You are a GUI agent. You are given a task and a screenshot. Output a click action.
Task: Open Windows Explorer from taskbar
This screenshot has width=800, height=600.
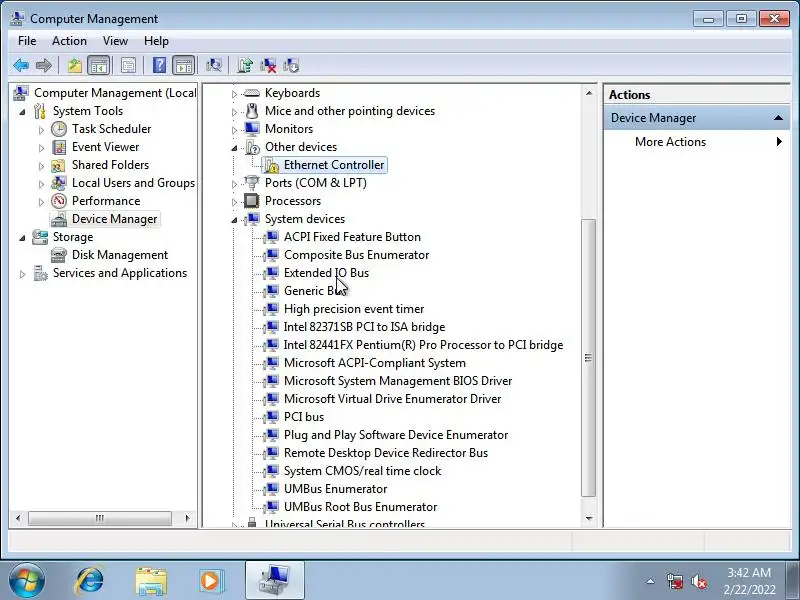click(x=151, y=581)
